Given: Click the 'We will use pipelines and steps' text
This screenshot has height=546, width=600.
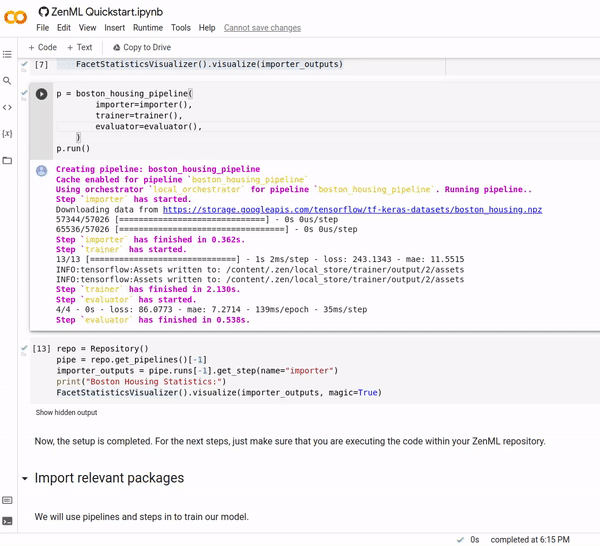Looking at the screenshot, I should click(x=142, y=517).
